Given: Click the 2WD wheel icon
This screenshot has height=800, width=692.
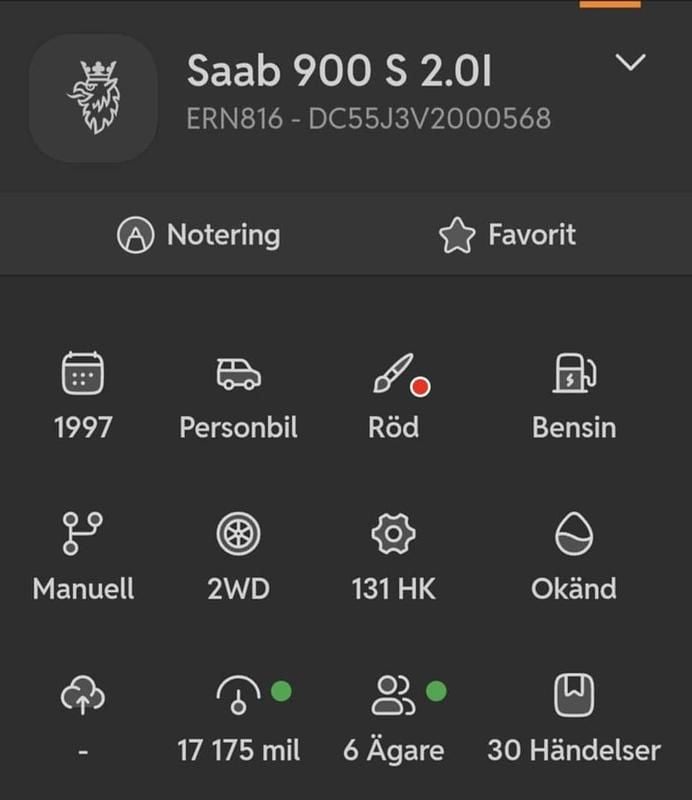Looking at the screenshot, I should click(238, 535).
